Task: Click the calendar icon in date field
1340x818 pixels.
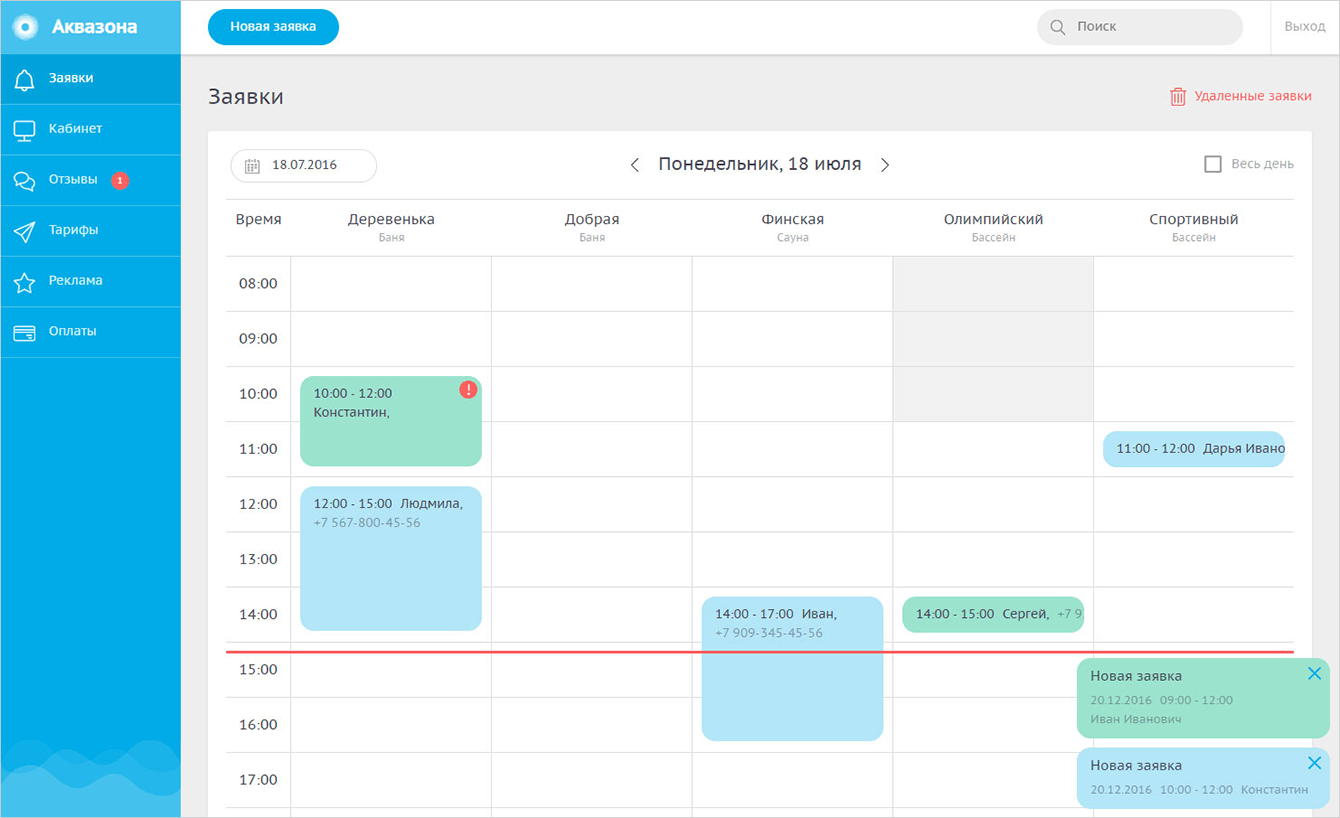Action: (x=252, y=166)
